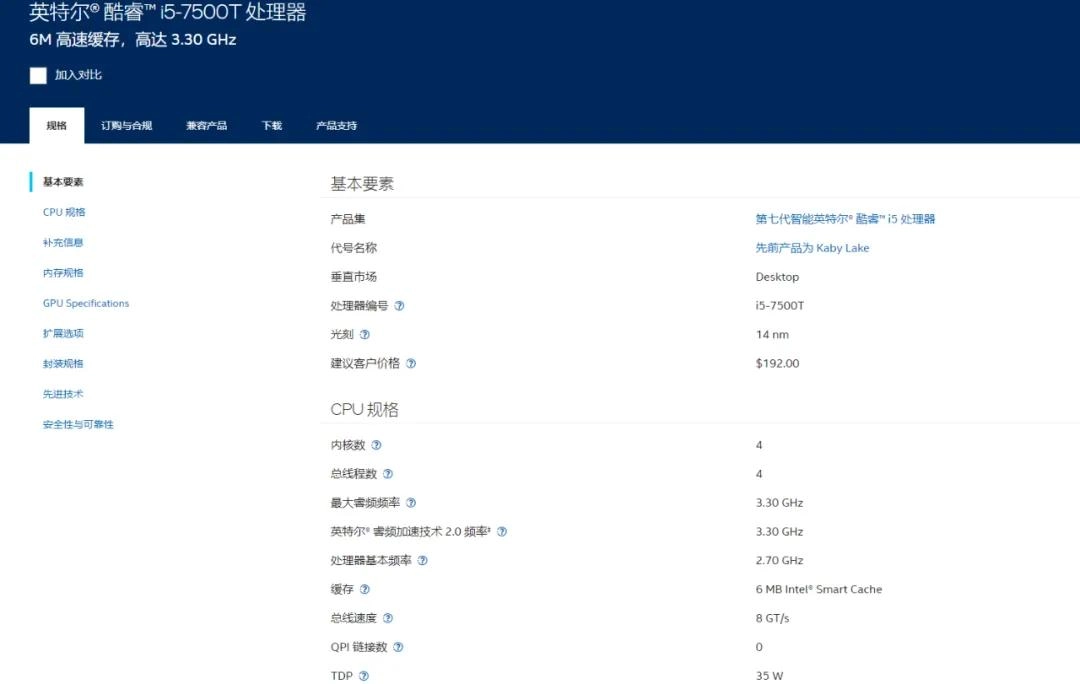Open the help icon beside 建议客户价格

(411, 364)
